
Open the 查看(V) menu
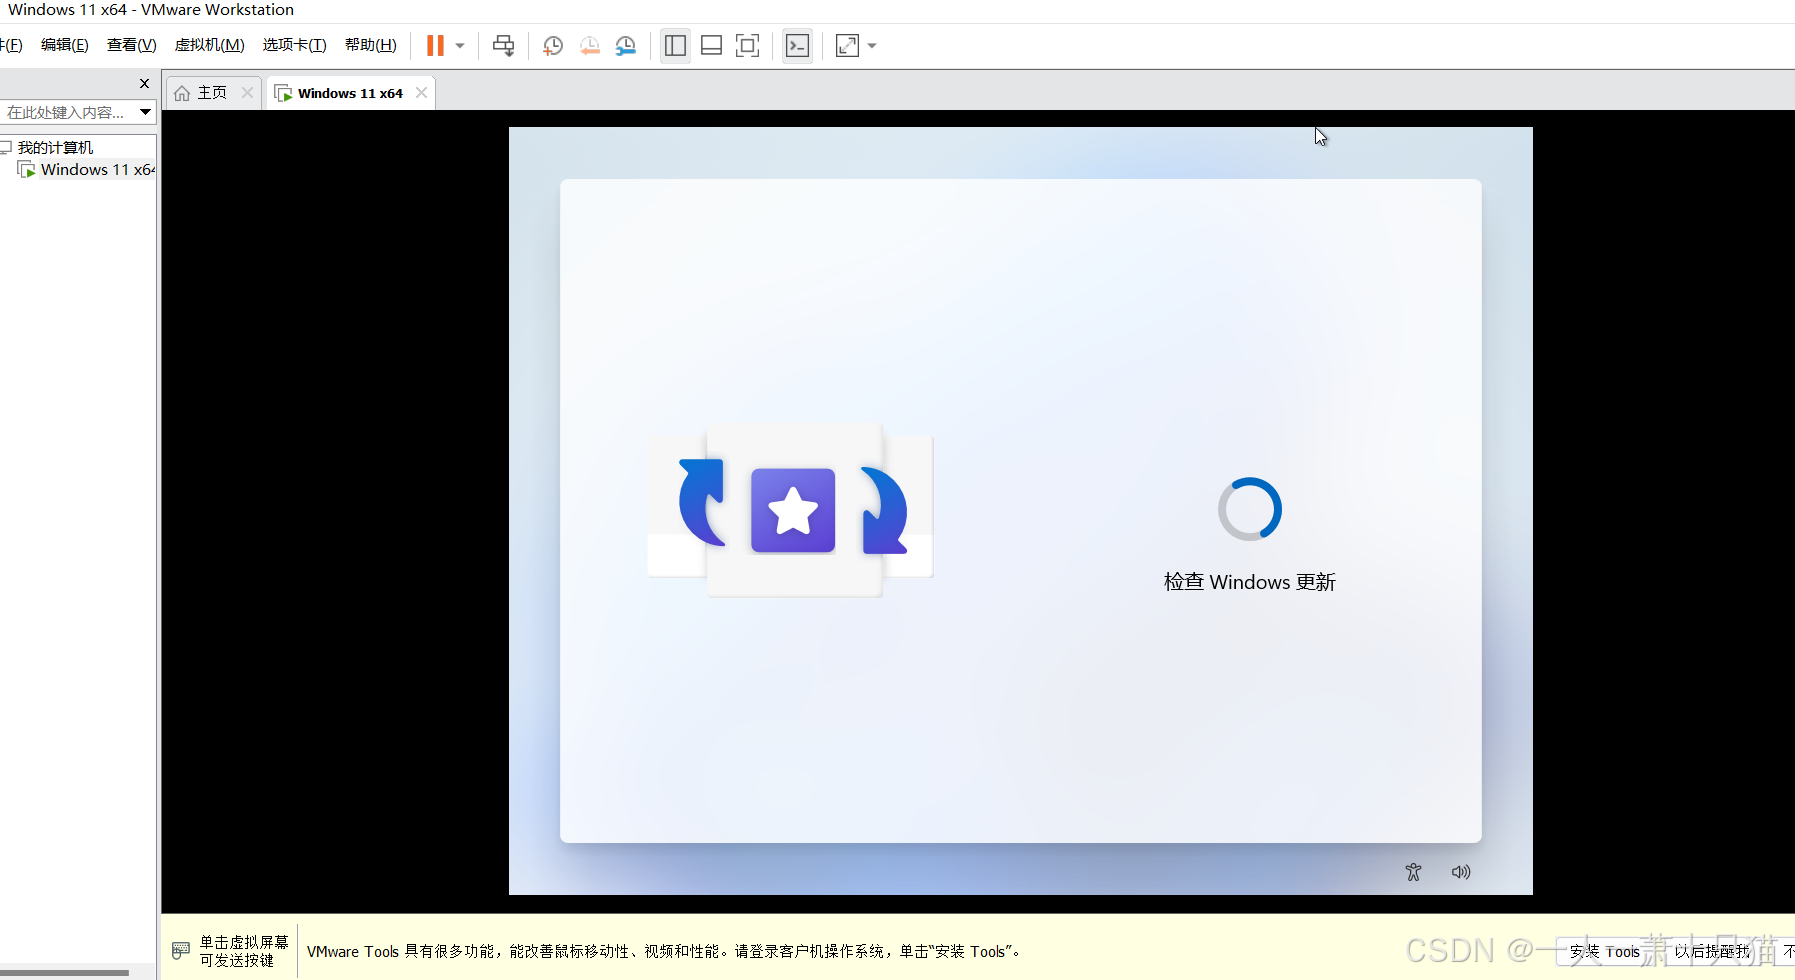[x=132, y=45]
